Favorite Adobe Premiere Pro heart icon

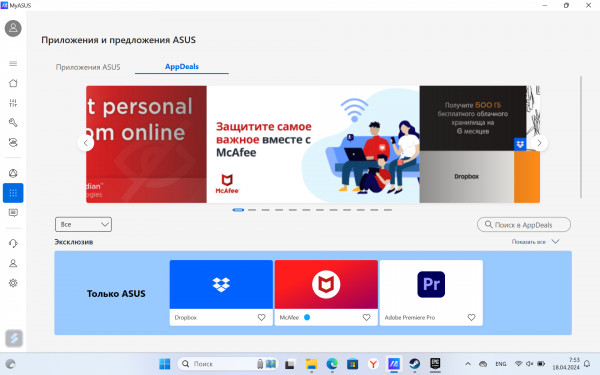471,317
